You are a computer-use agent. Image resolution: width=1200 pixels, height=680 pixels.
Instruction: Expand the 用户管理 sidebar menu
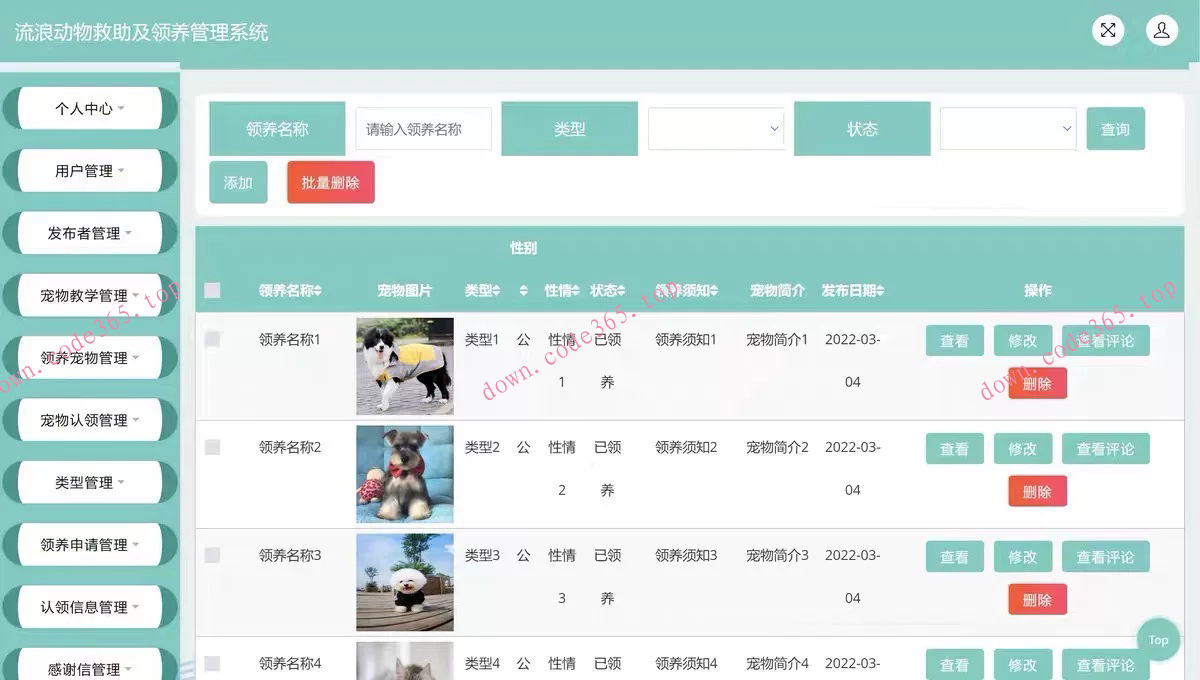click(x=85, y=170)
